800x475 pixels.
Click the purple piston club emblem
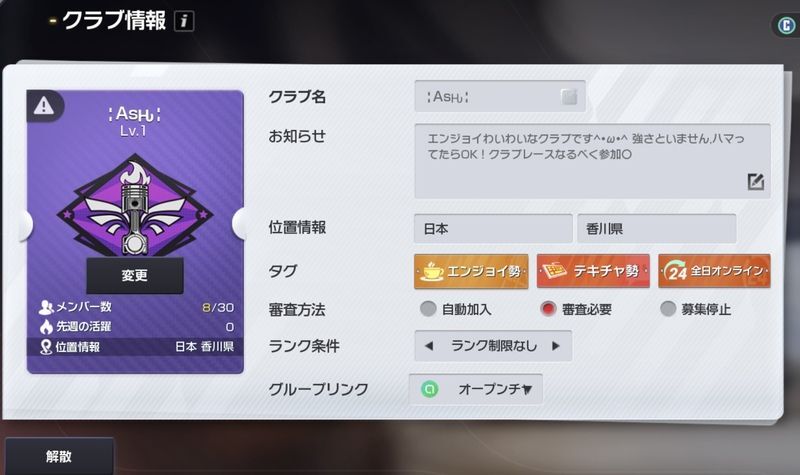135,207
